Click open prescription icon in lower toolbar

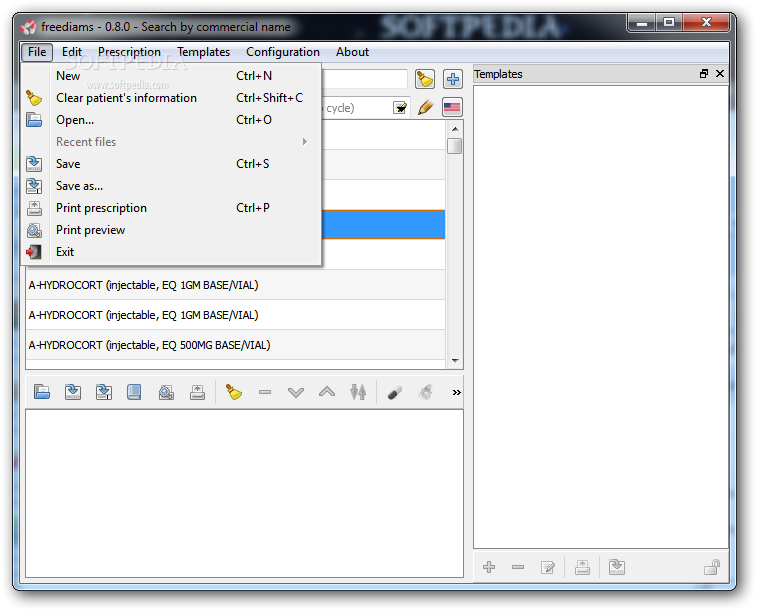coord(42,392)
